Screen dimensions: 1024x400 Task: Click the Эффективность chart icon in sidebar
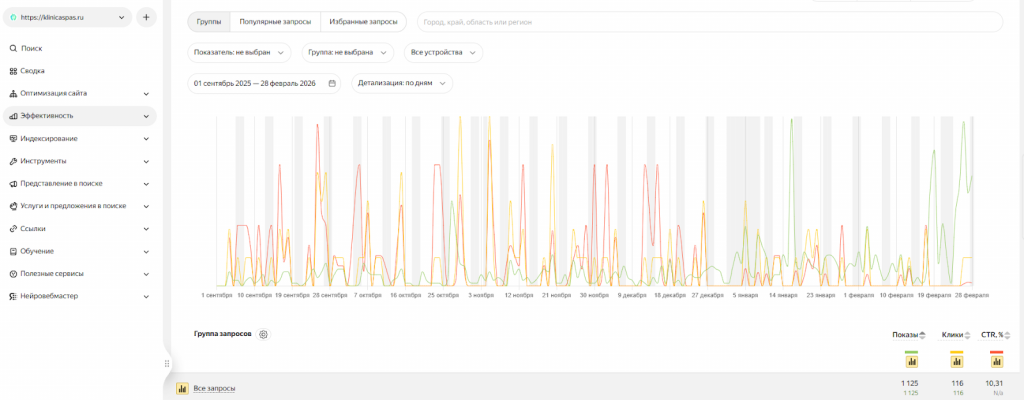pyautogui.click(x=13, y=116)
